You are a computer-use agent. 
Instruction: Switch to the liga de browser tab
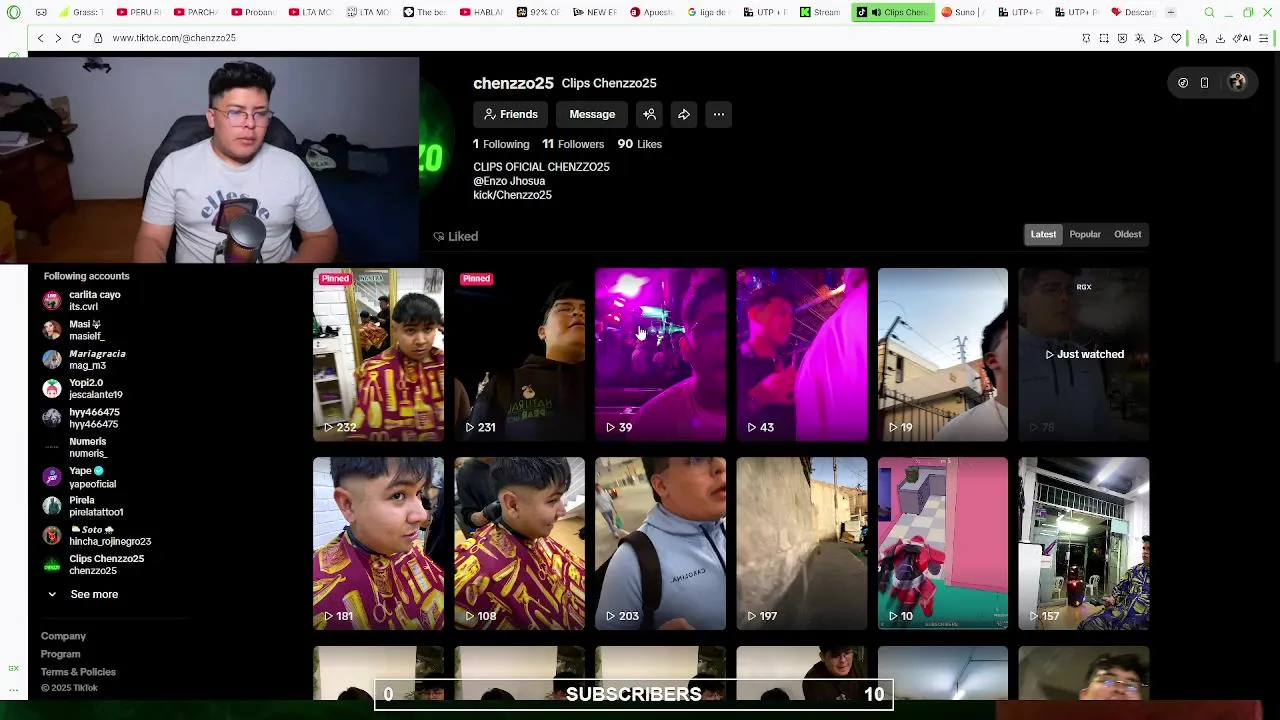click(707, 12)
